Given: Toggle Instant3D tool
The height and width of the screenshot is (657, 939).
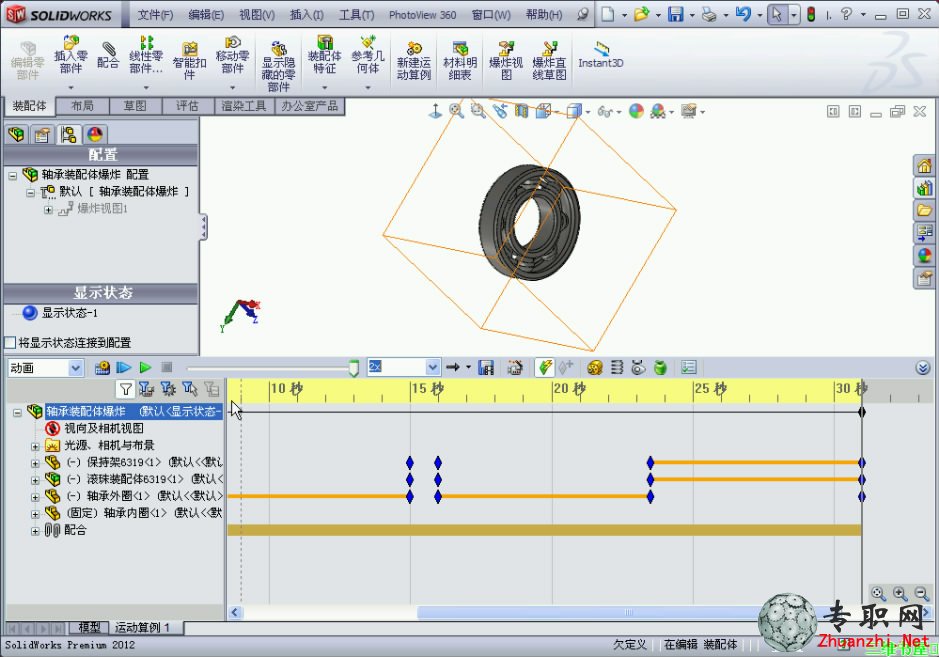Looking at the screenshot, I should [601, 55].
